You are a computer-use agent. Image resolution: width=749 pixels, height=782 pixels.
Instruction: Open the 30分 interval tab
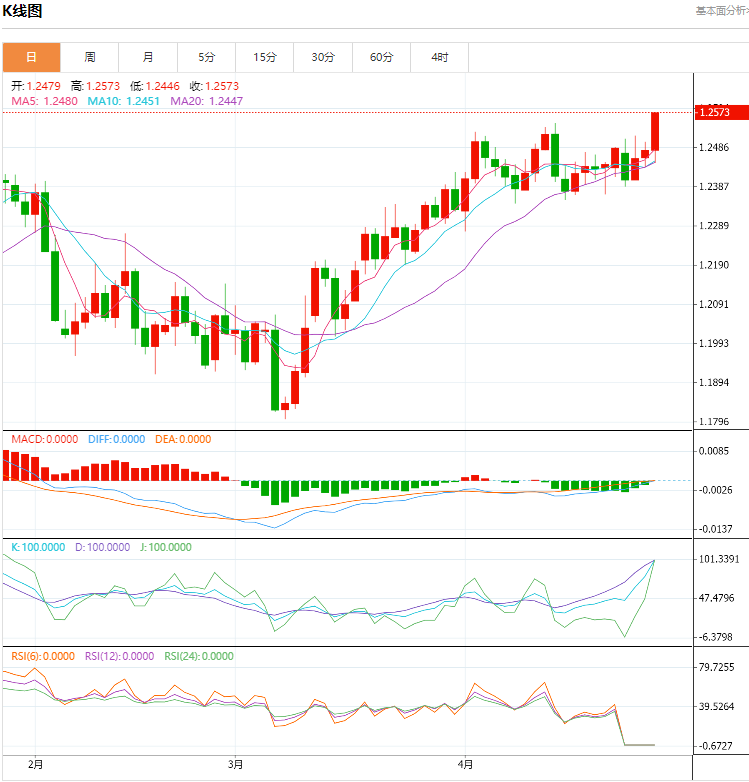[323, 57]
